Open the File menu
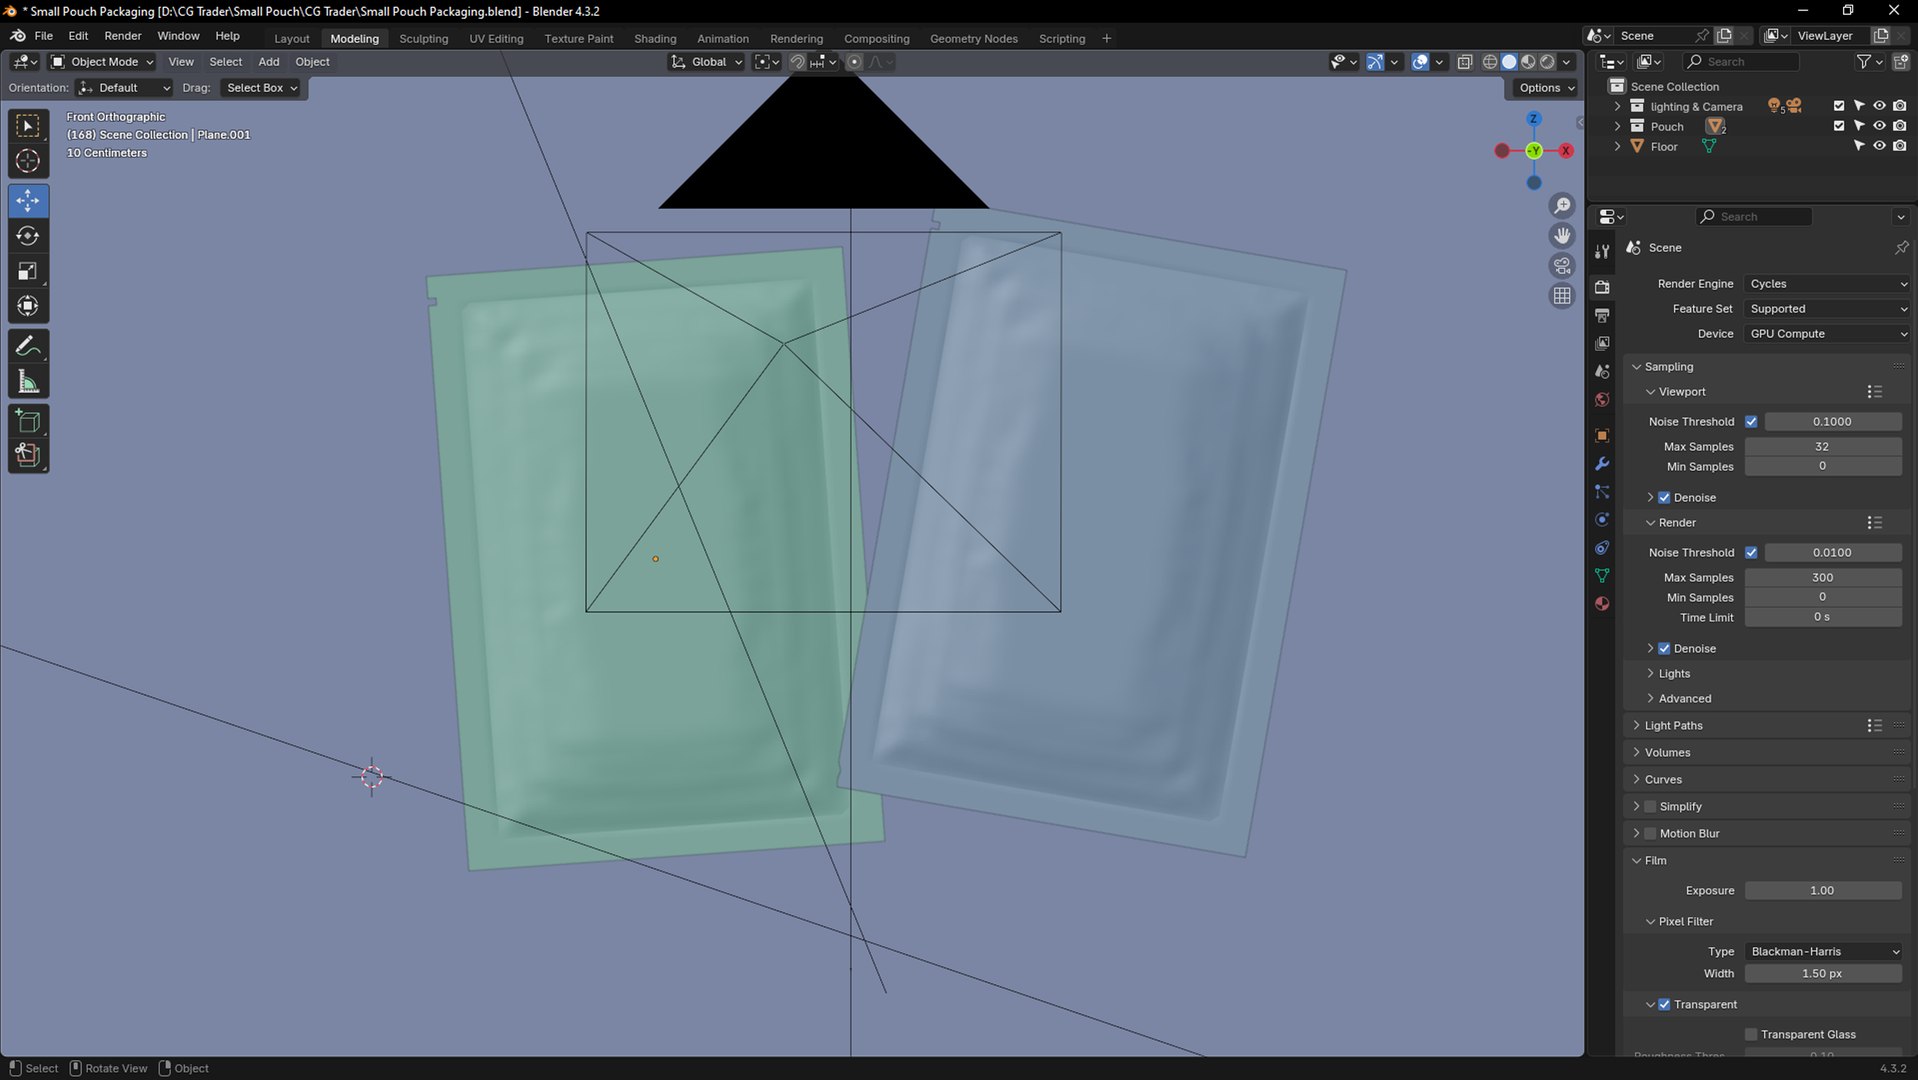 (x=44, y=36)
